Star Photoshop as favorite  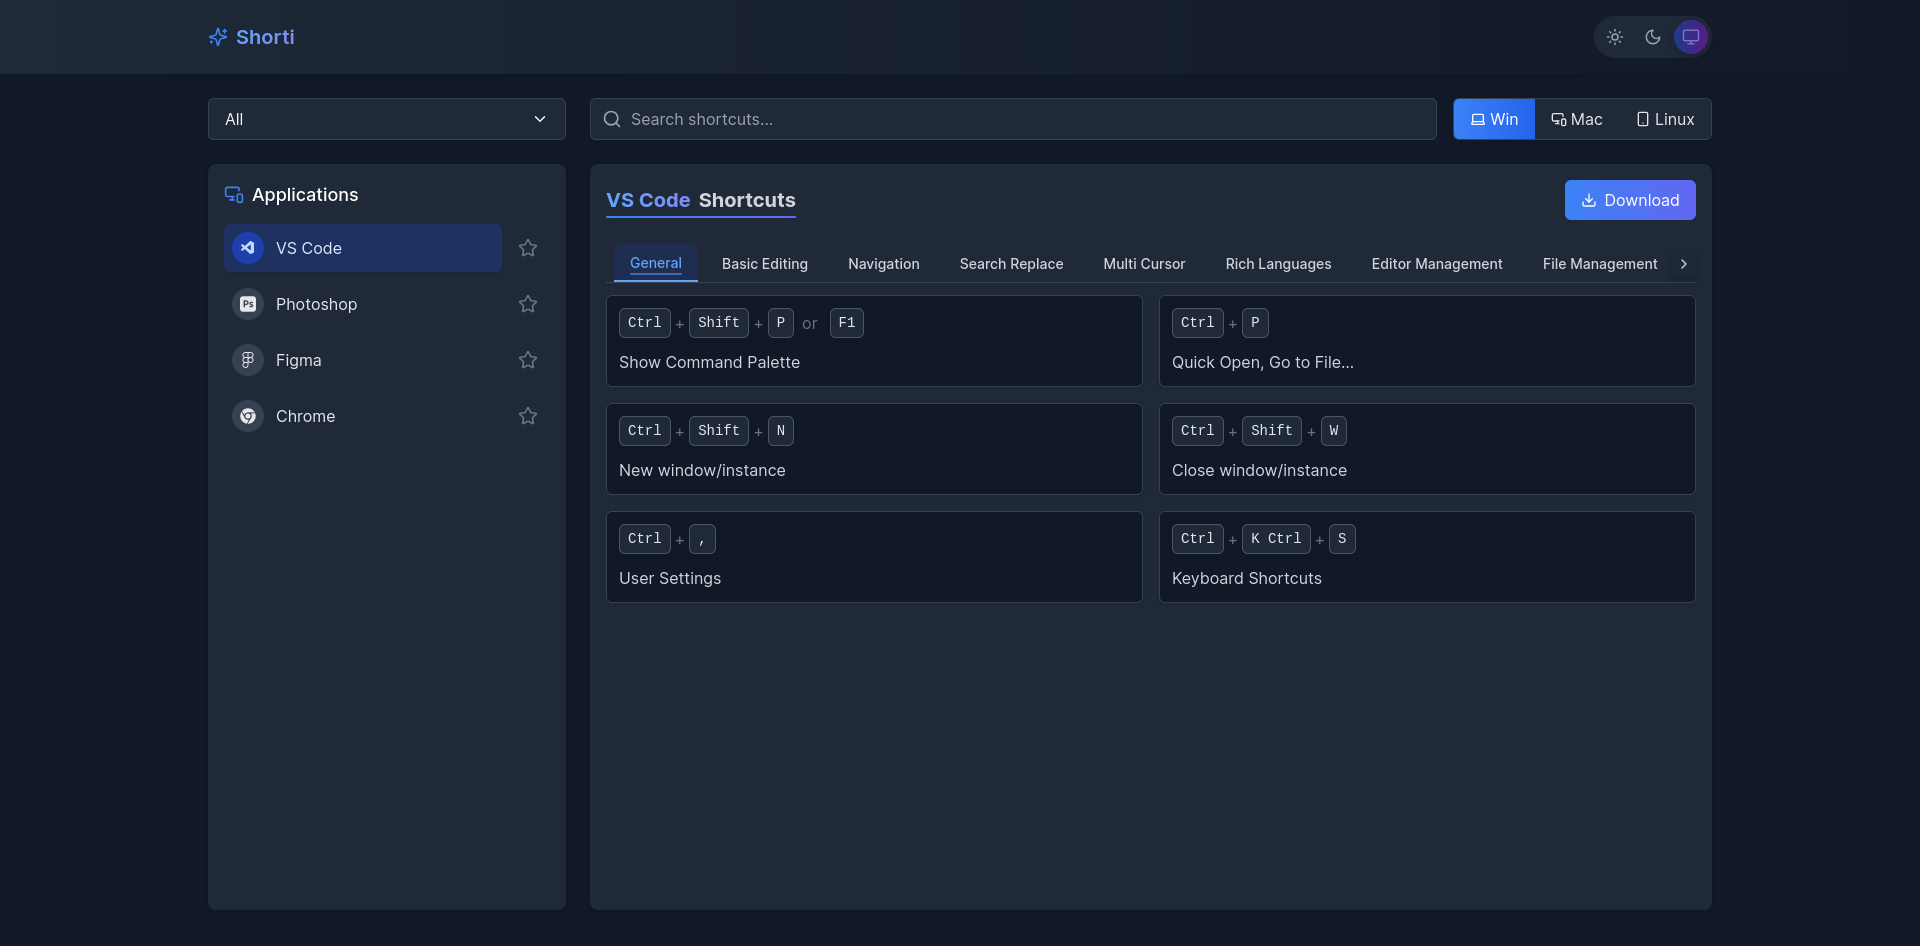528,304
